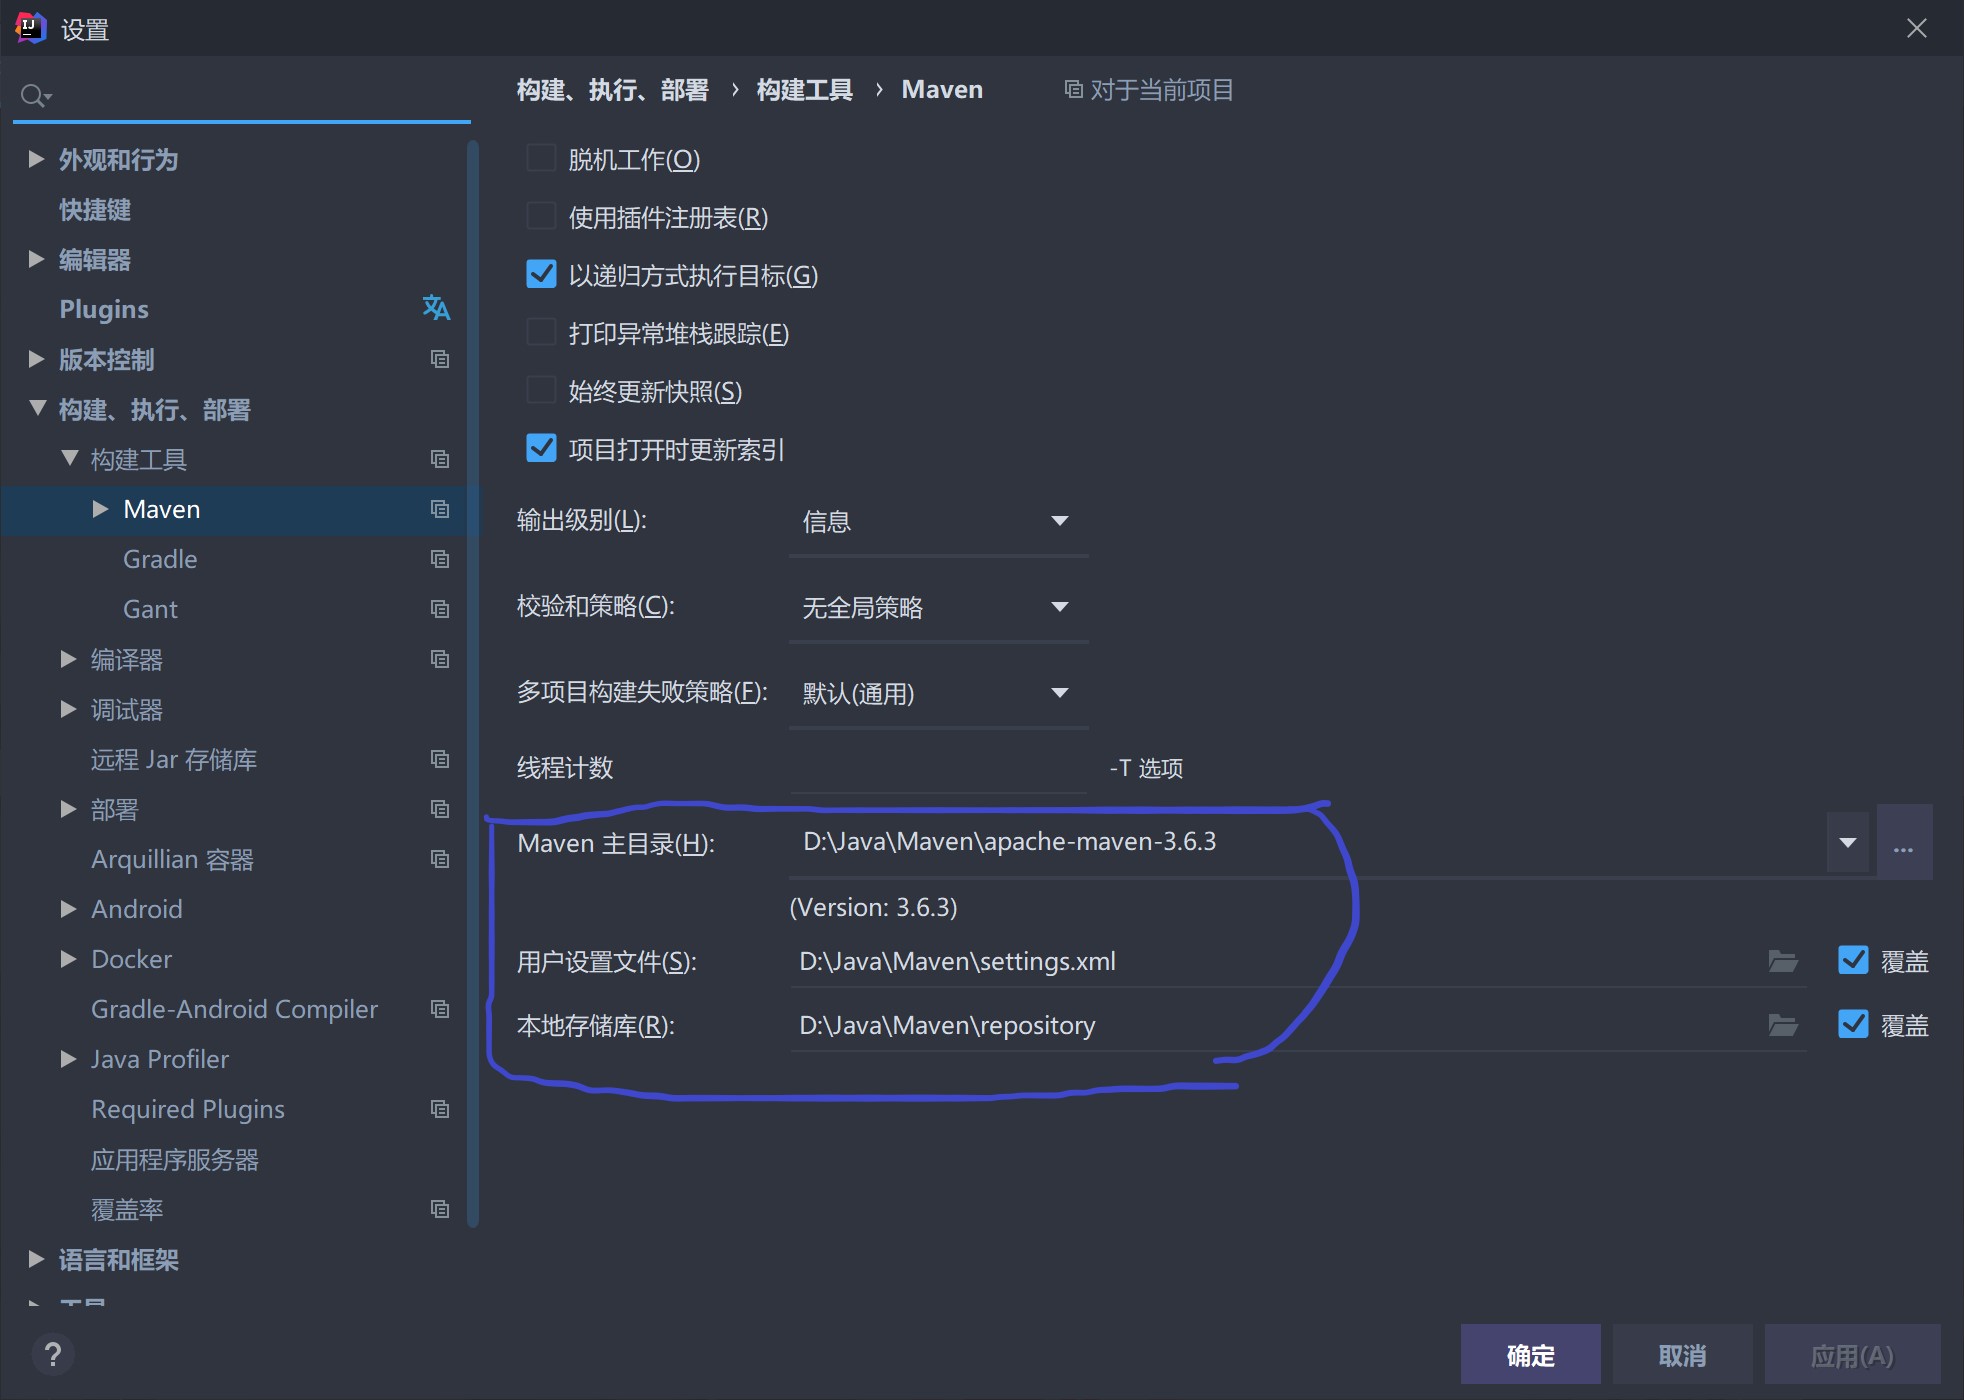The image size is (1964, 1400).
Task: Click 构建、执行、部署 in the breadcrumb
Action: 613,90
